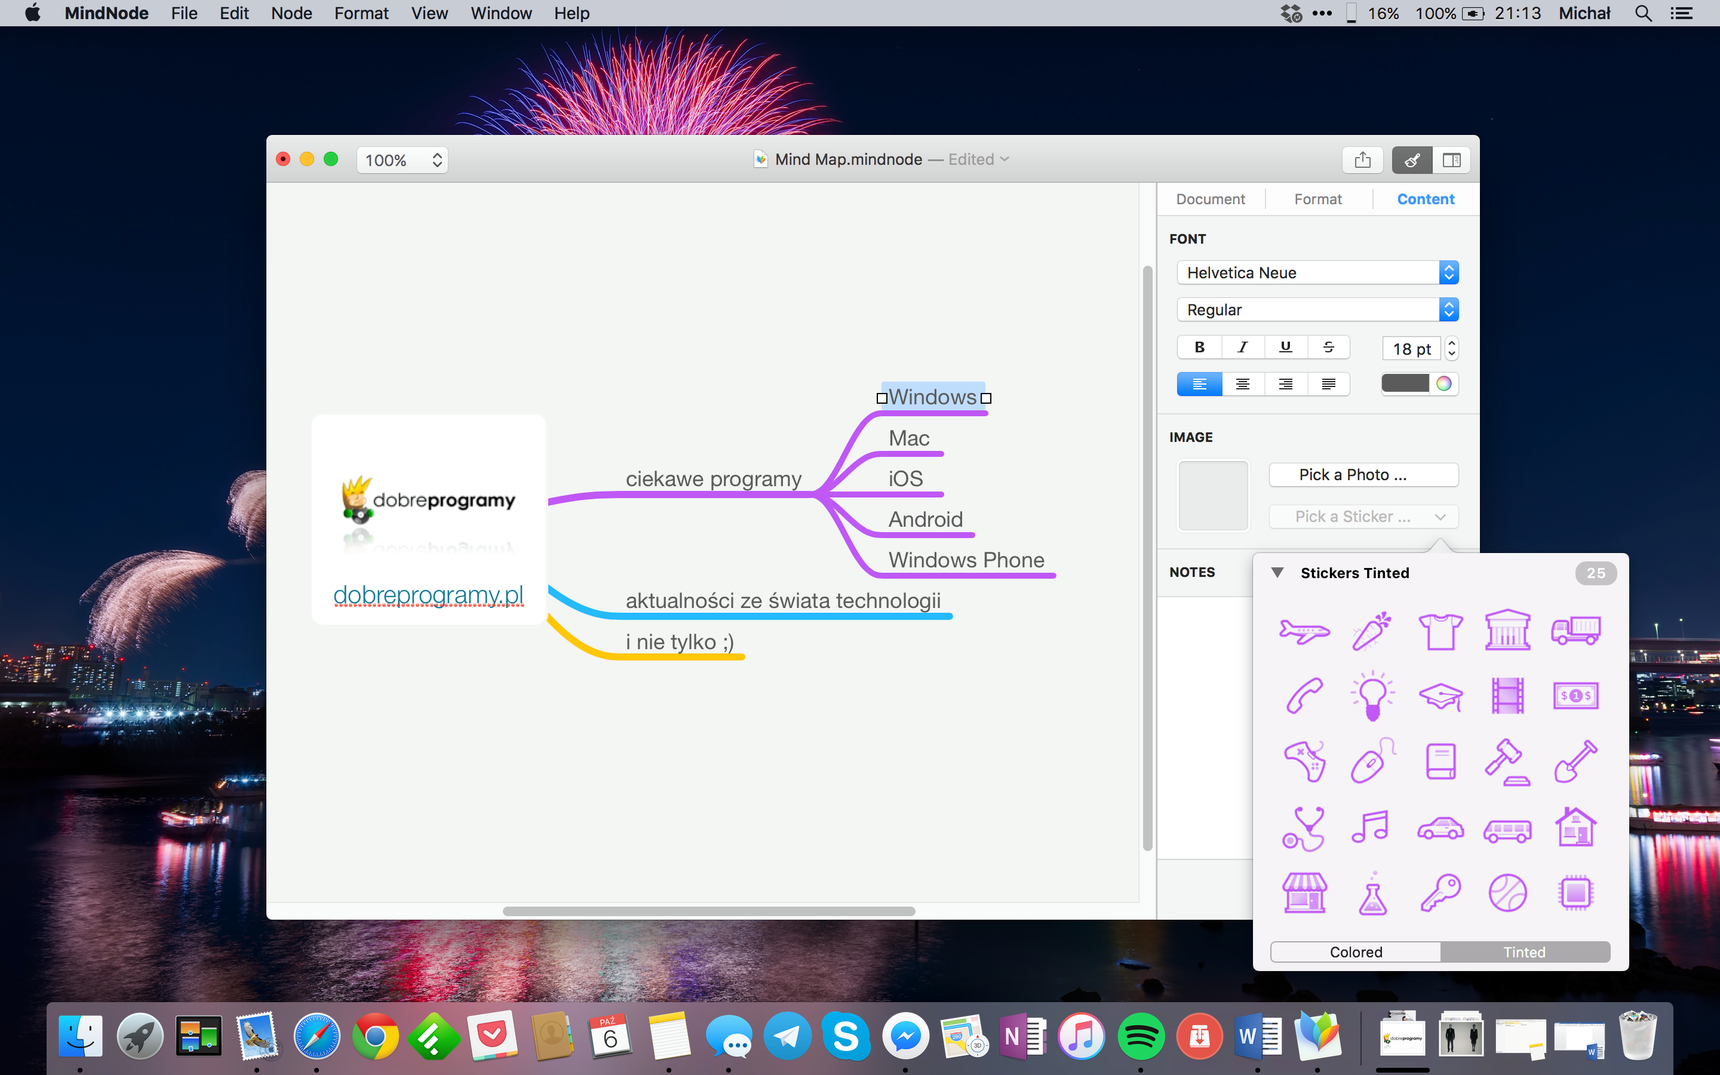Pick the telephone handset sticker
The image size is (1720, 1075).
[1304, 696]
